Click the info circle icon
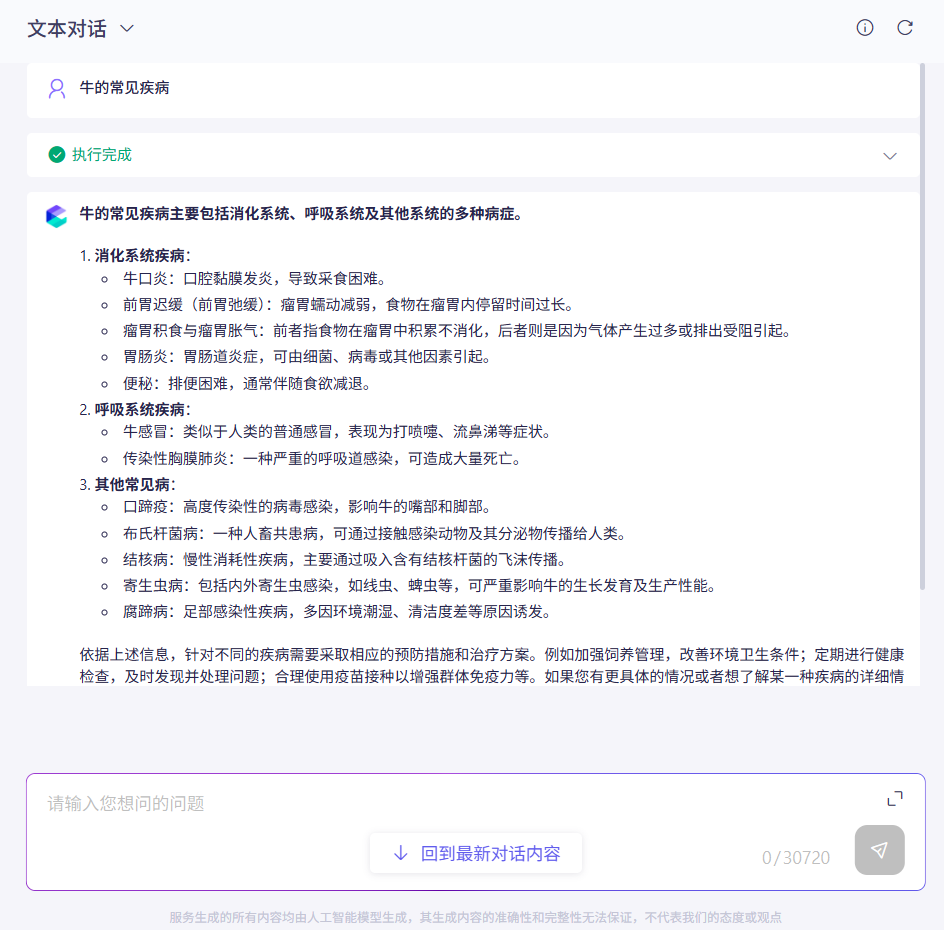The image size is (944, 930). coord(865,28)
